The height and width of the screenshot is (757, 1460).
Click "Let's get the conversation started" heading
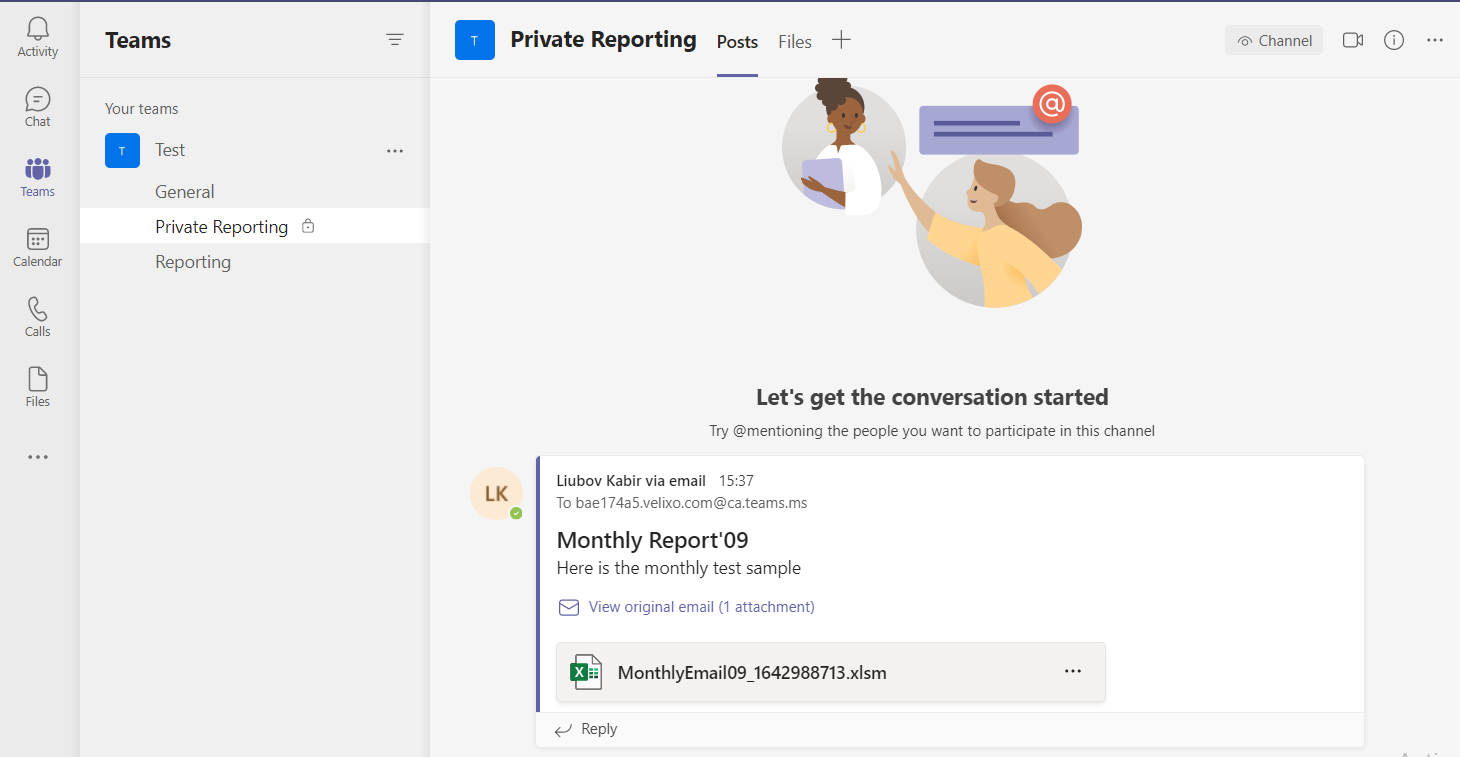pyautogui.click(x=932, y=397)
